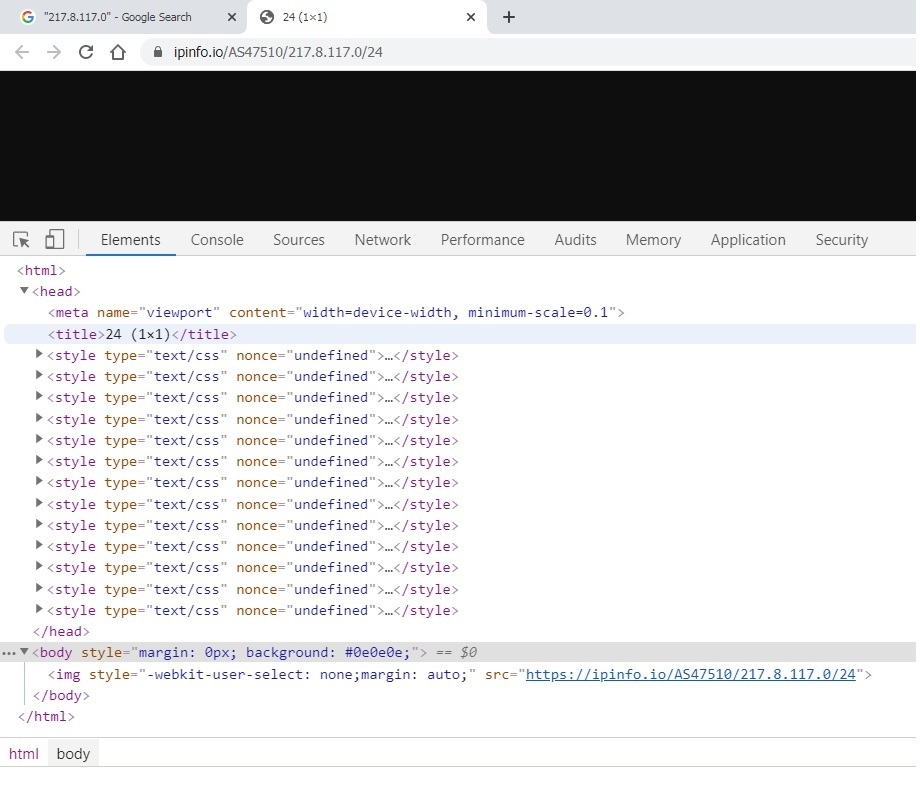
Task: Click the address bar URL ipinfo.io/AS47510/217.8.117.0/24
Action: tap(278, 52)
